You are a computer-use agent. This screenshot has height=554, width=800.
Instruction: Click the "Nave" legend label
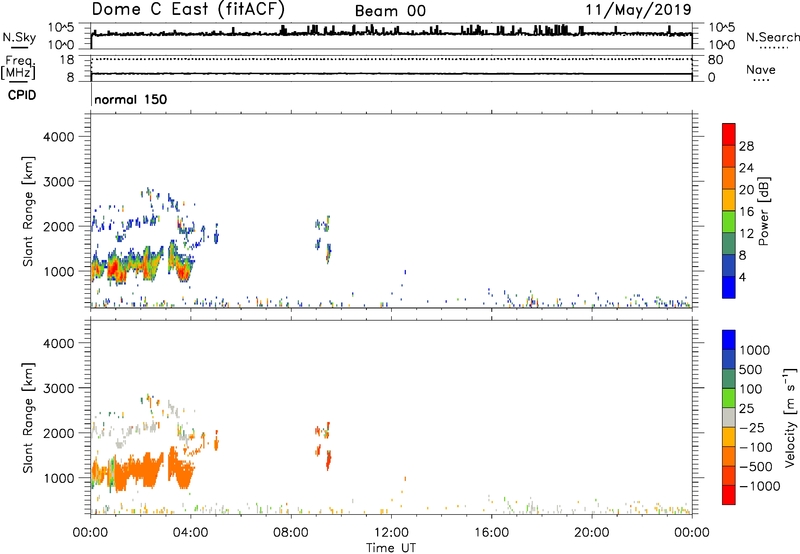pos(761,69)
